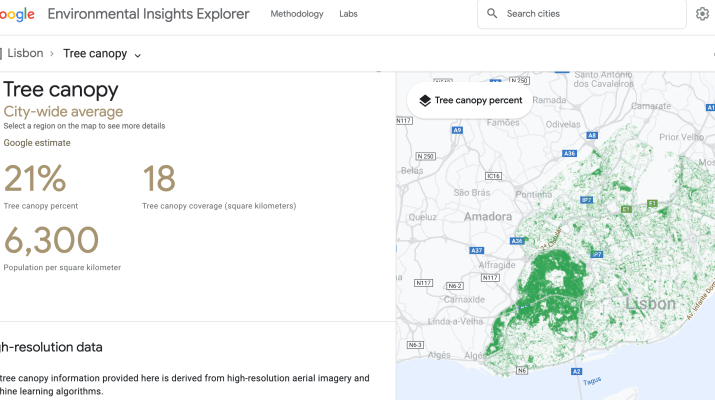Click the settings gear icon
Image resolution: width=715 pixels, height=400 pixels.
(702, 14)
